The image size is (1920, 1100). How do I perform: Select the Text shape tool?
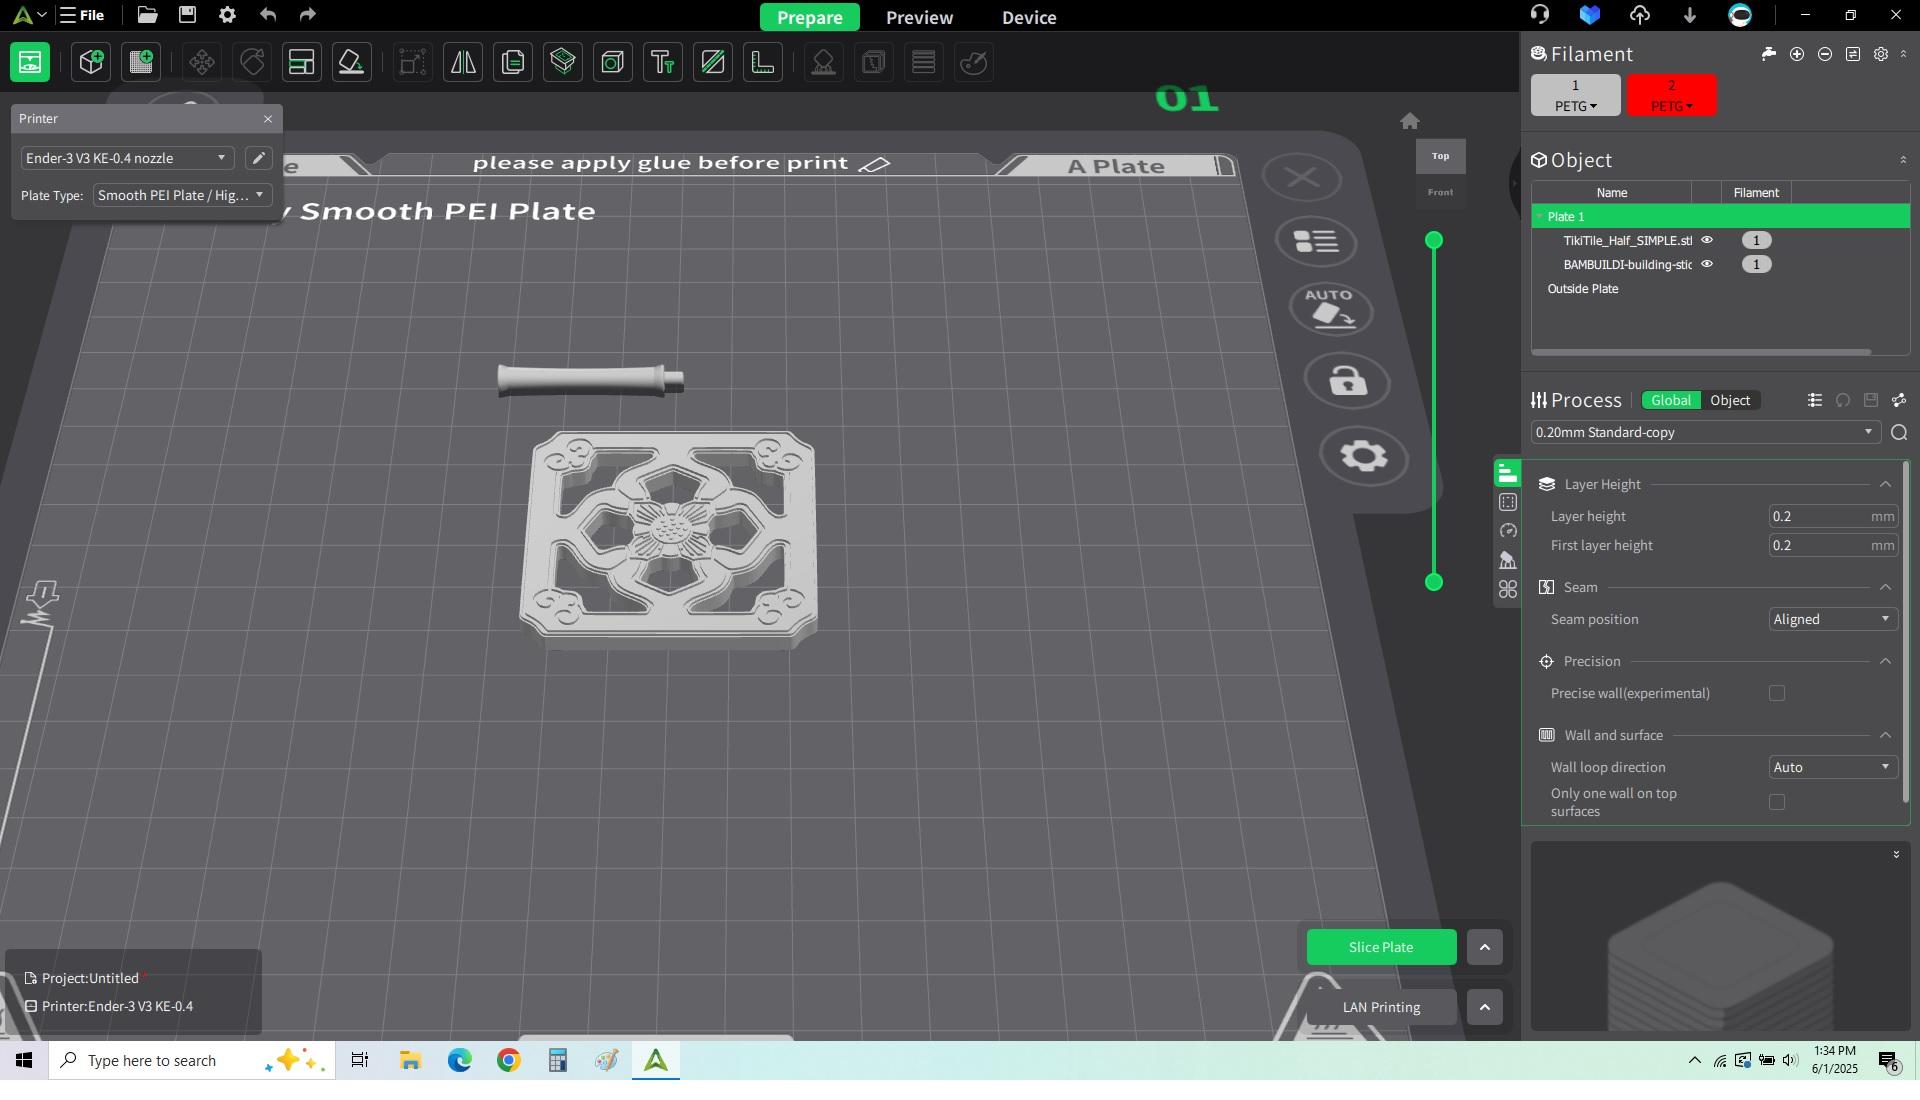(663, 62)
